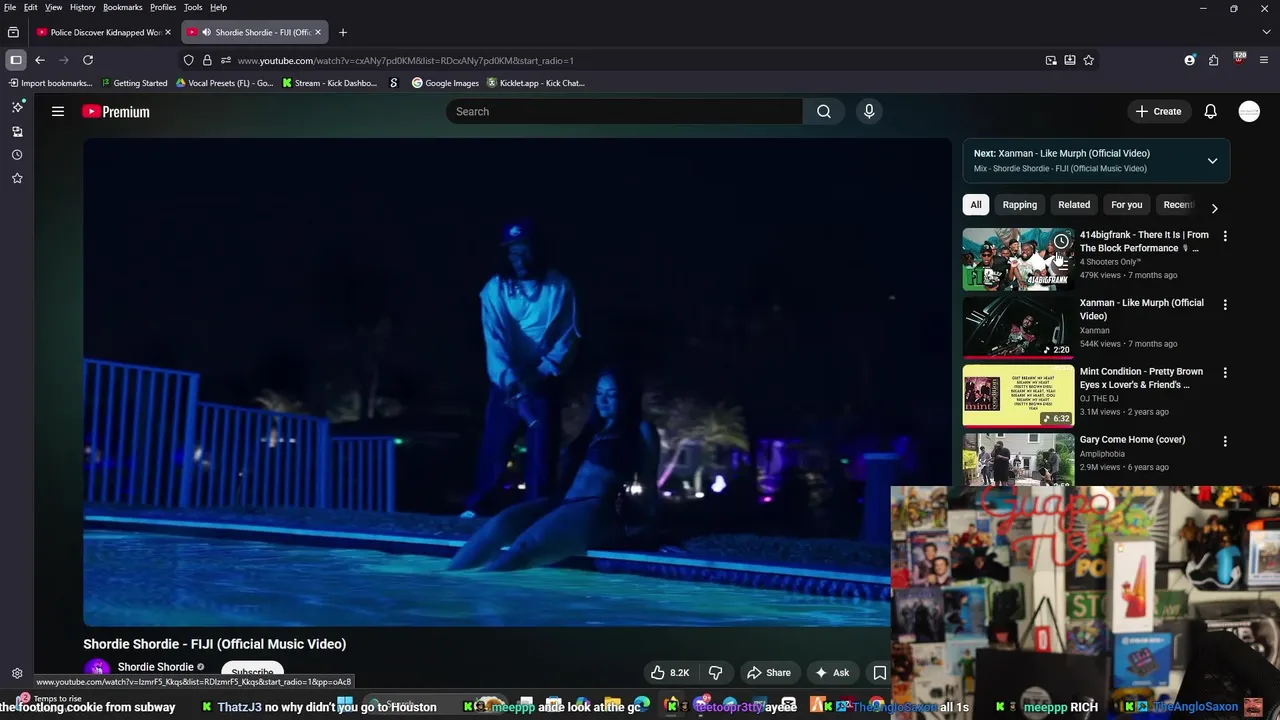The image size is (1280, 720).
Task: Type in the YouTube Search field
Action: pos(625,111)
